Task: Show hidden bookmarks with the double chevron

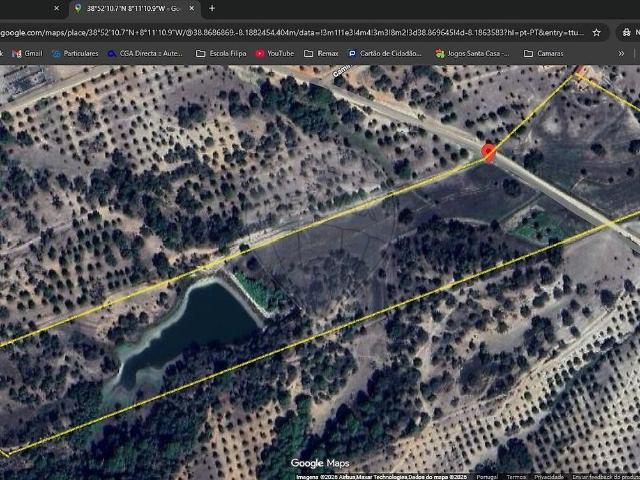Action: click(621, 53)
